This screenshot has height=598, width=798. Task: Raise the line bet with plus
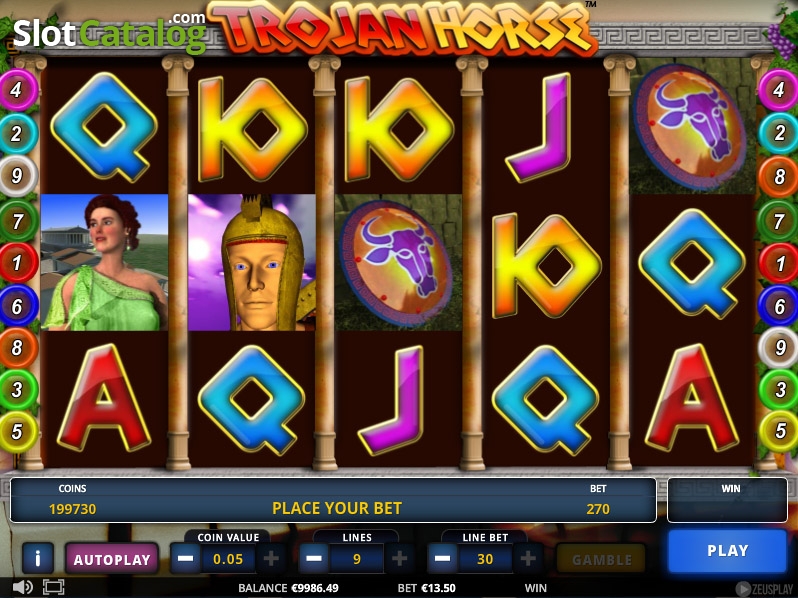click(528, 559)
